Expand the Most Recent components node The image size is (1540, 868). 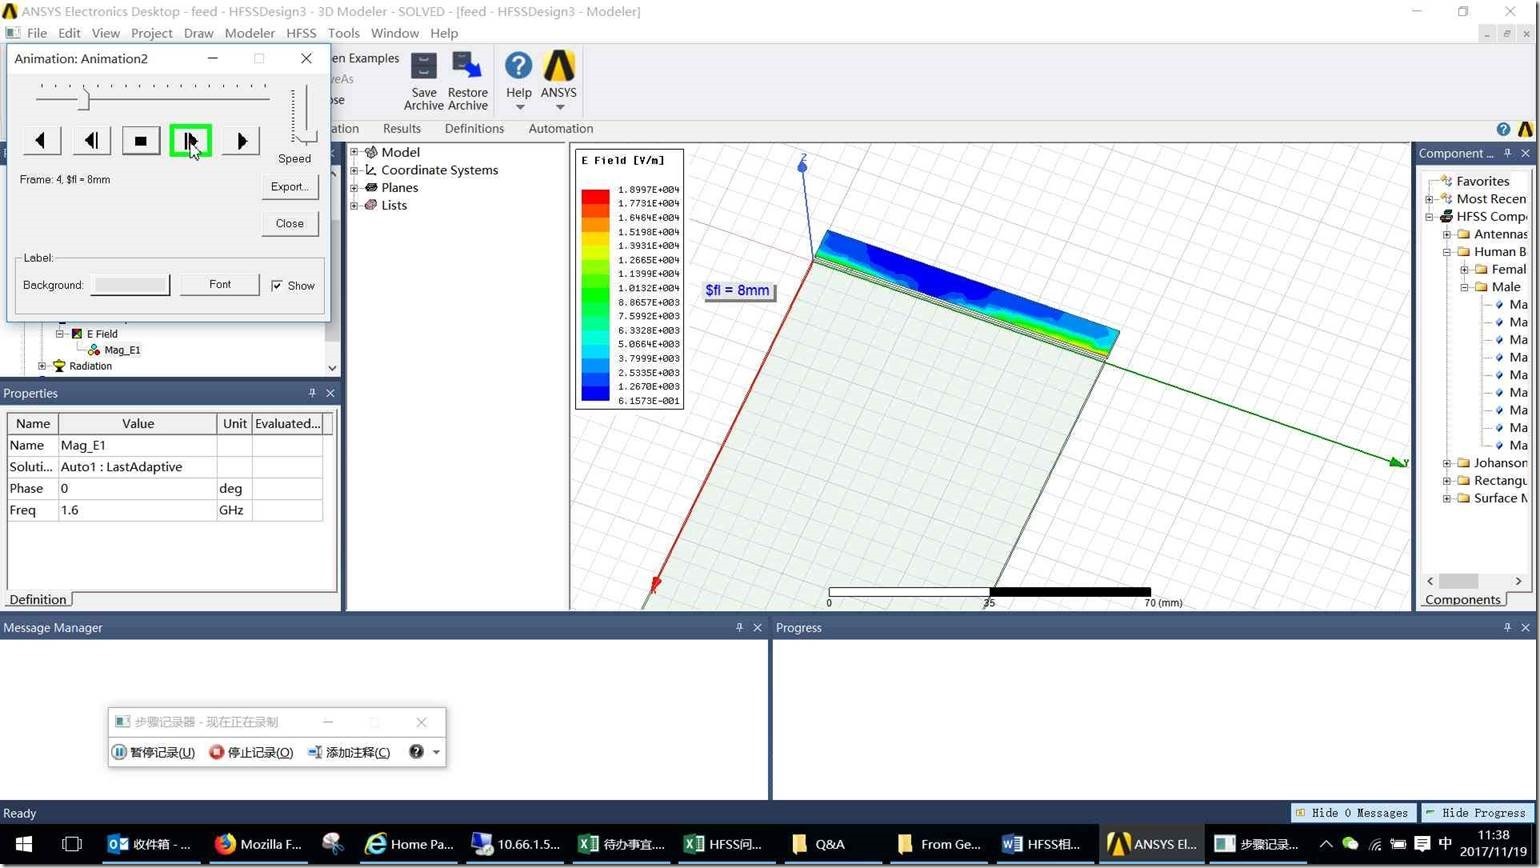[x=1430, y=199]
